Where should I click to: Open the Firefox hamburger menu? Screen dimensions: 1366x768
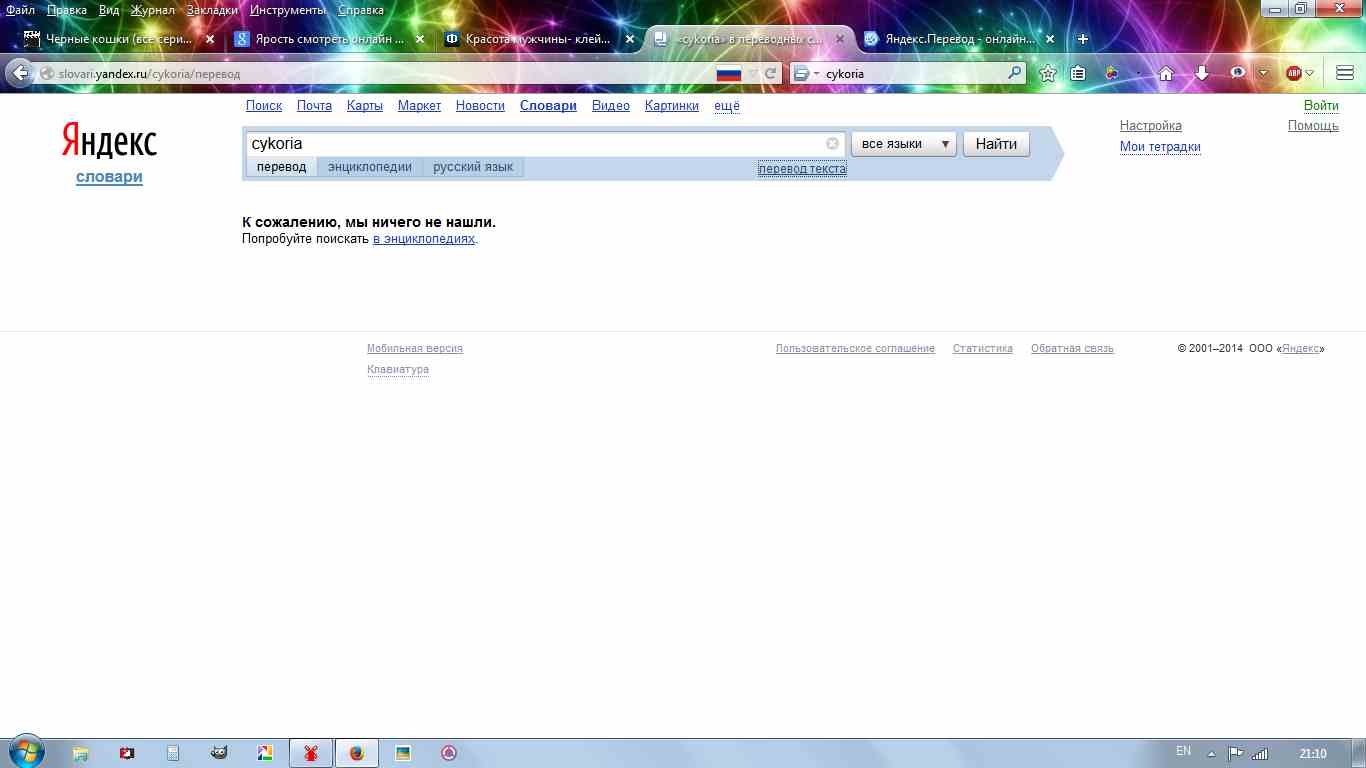(1345, 73)
